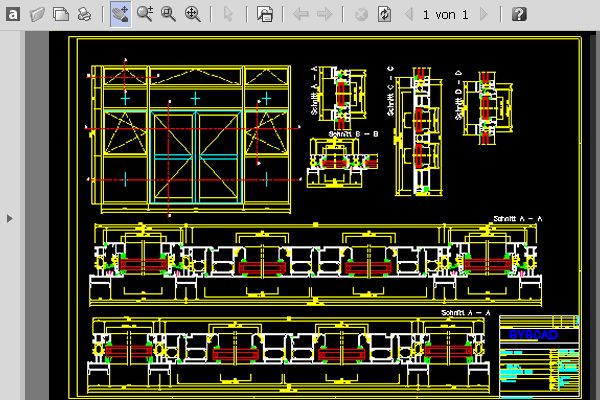The width and height of the screenshot is (600, 400).
Task: Click the stop loading icon
Action: pyautogui.click(x=361, y=14)
